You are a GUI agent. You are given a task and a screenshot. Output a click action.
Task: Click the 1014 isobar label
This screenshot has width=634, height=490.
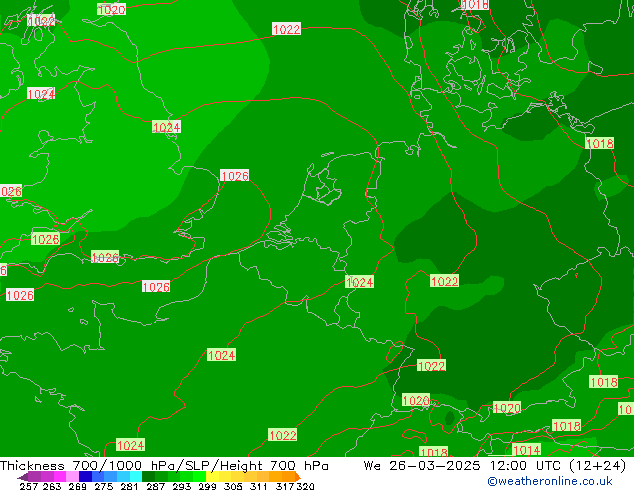(x=526, y=450)
